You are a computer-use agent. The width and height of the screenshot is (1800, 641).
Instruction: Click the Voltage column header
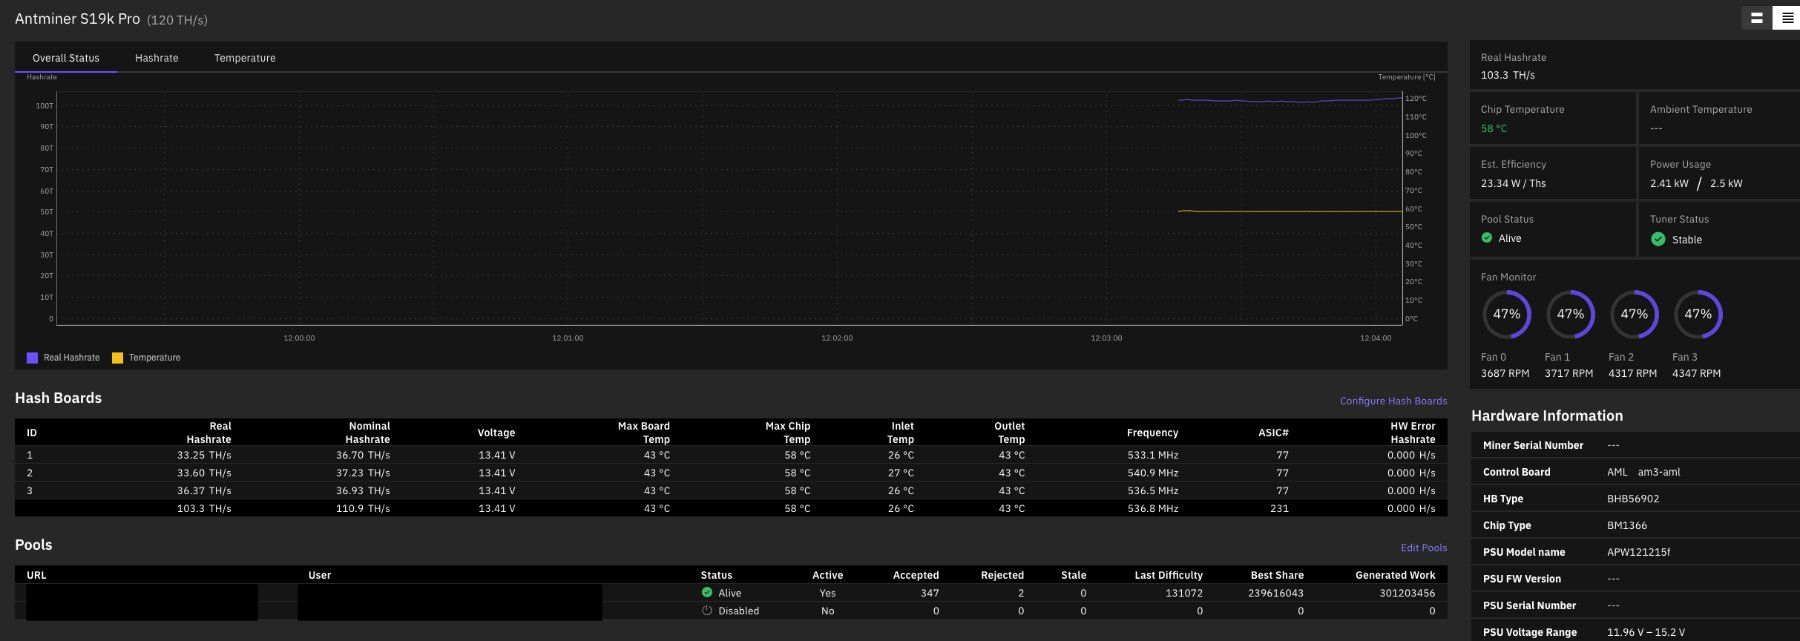click(x=496, y=433)
